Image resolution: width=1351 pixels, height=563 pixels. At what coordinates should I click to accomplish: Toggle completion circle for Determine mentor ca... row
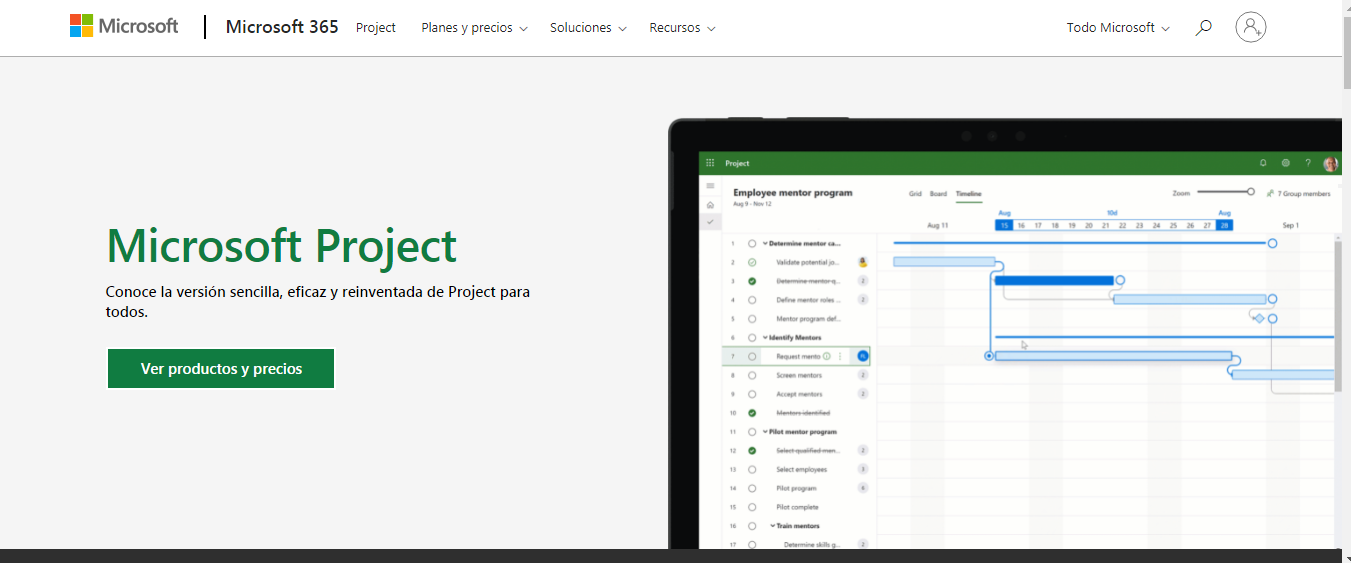(x=752, y=243)
